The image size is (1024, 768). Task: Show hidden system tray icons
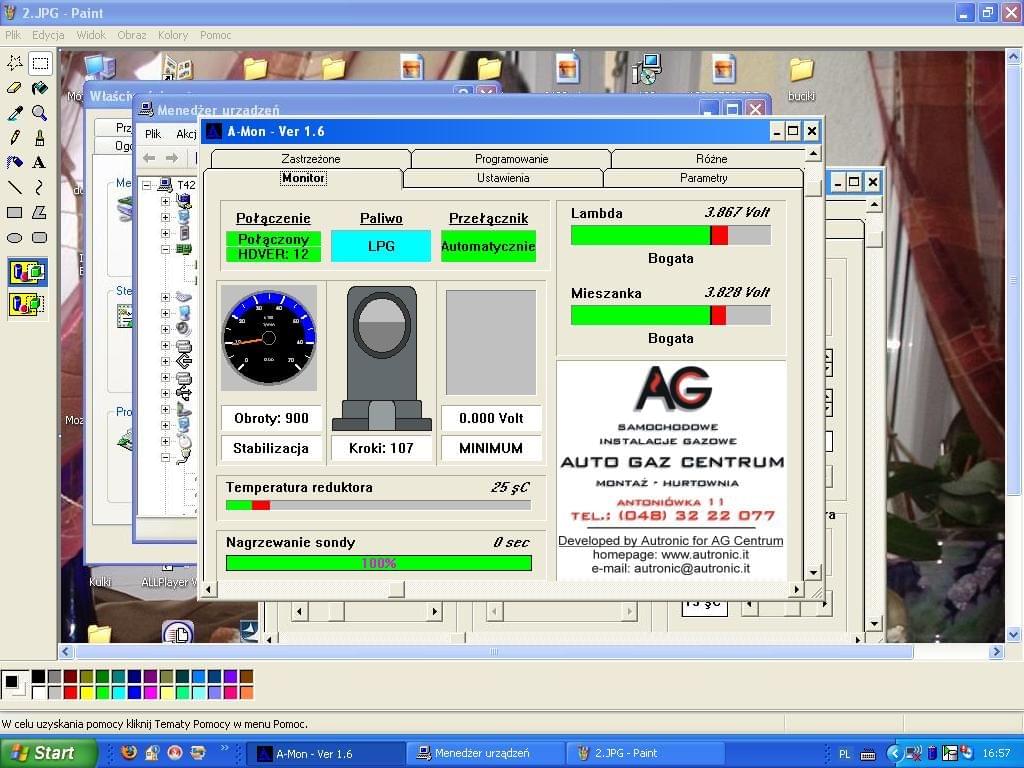pyautogui.click(x=895, y=753)
